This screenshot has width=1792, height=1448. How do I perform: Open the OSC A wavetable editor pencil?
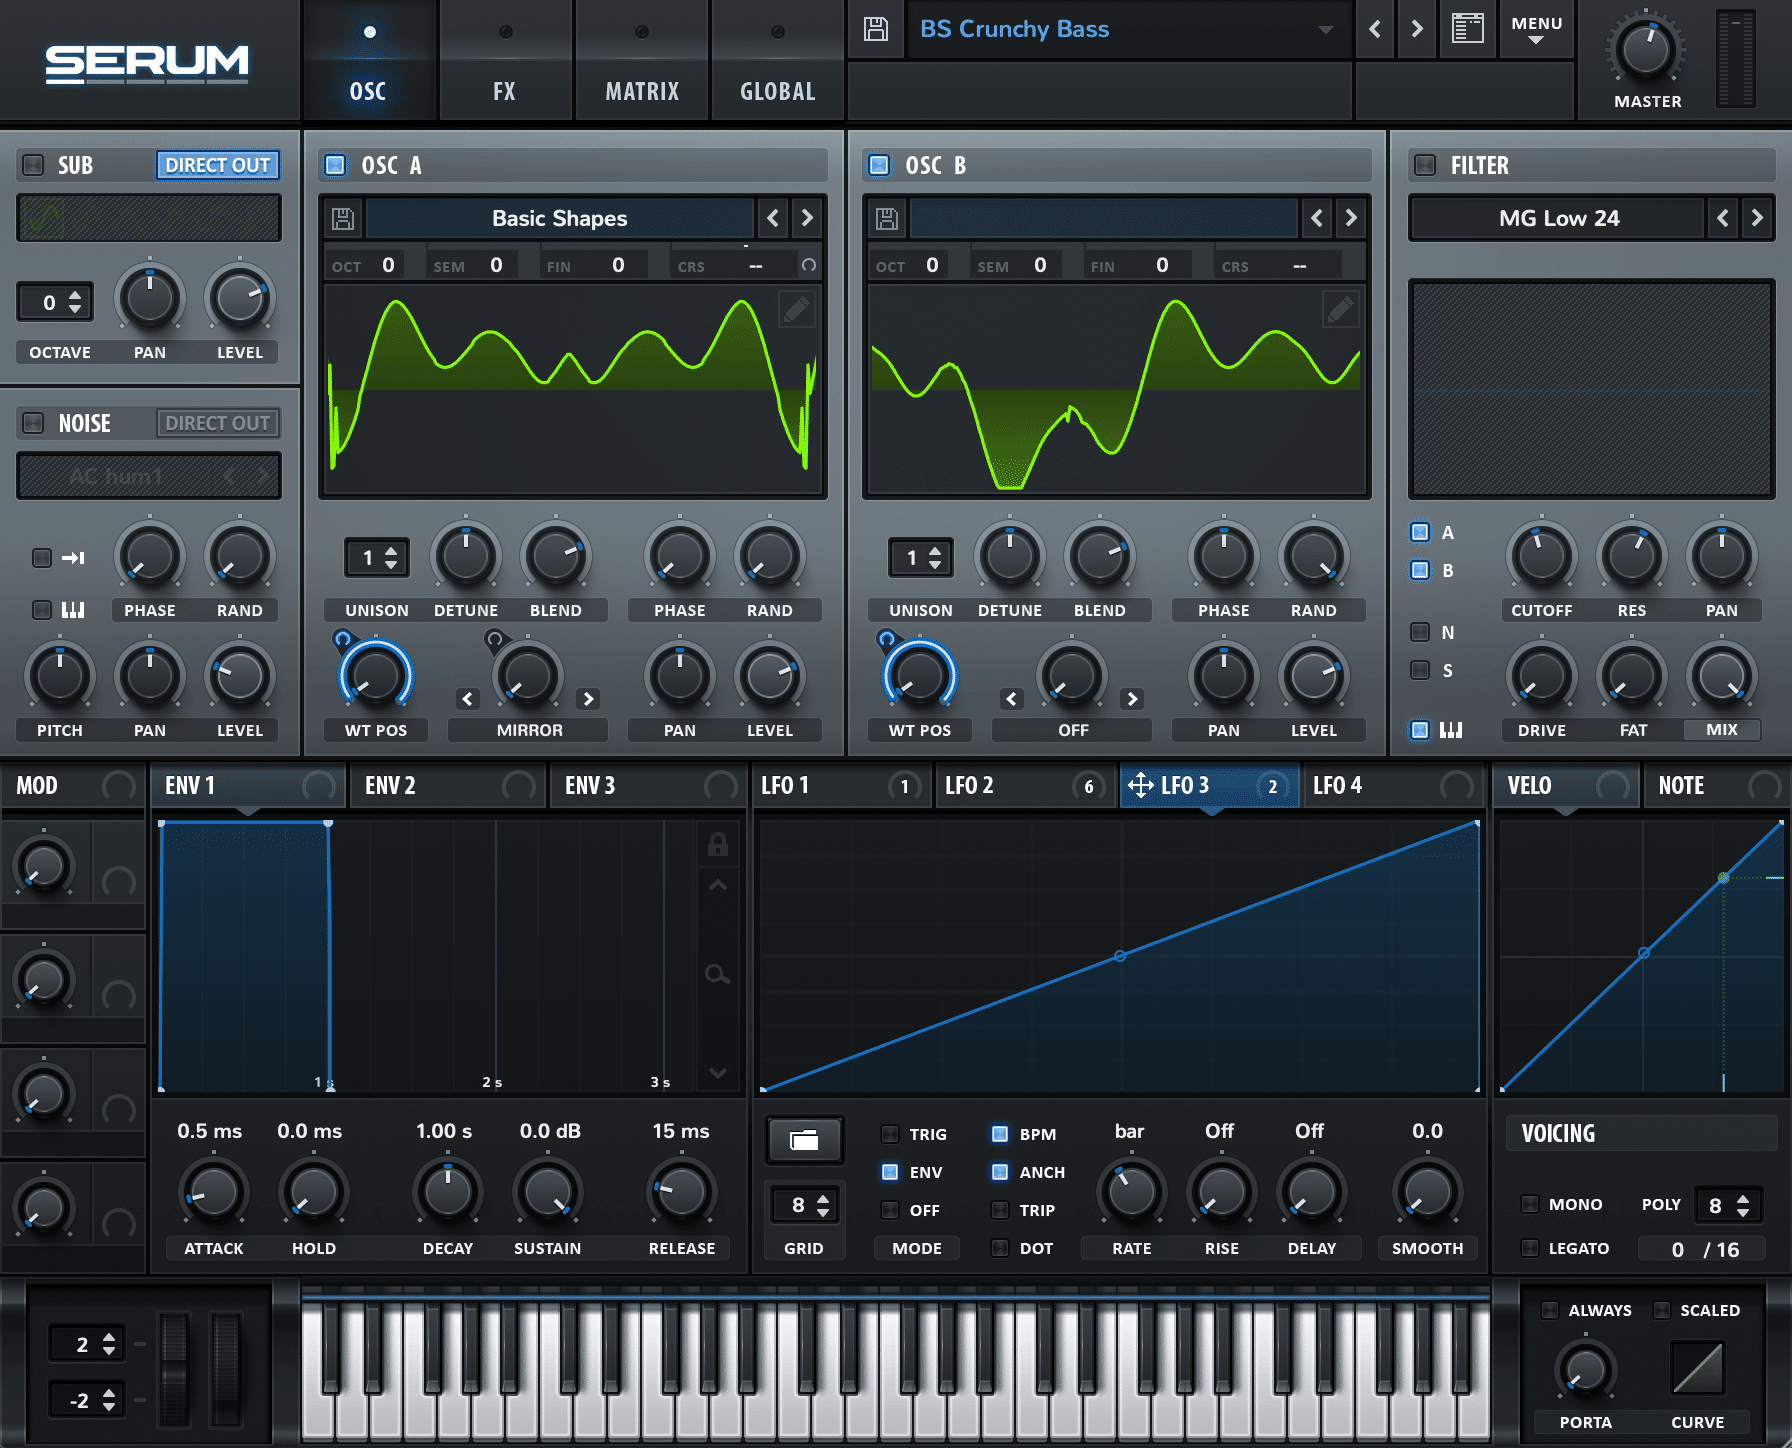(x=797, y=310)
